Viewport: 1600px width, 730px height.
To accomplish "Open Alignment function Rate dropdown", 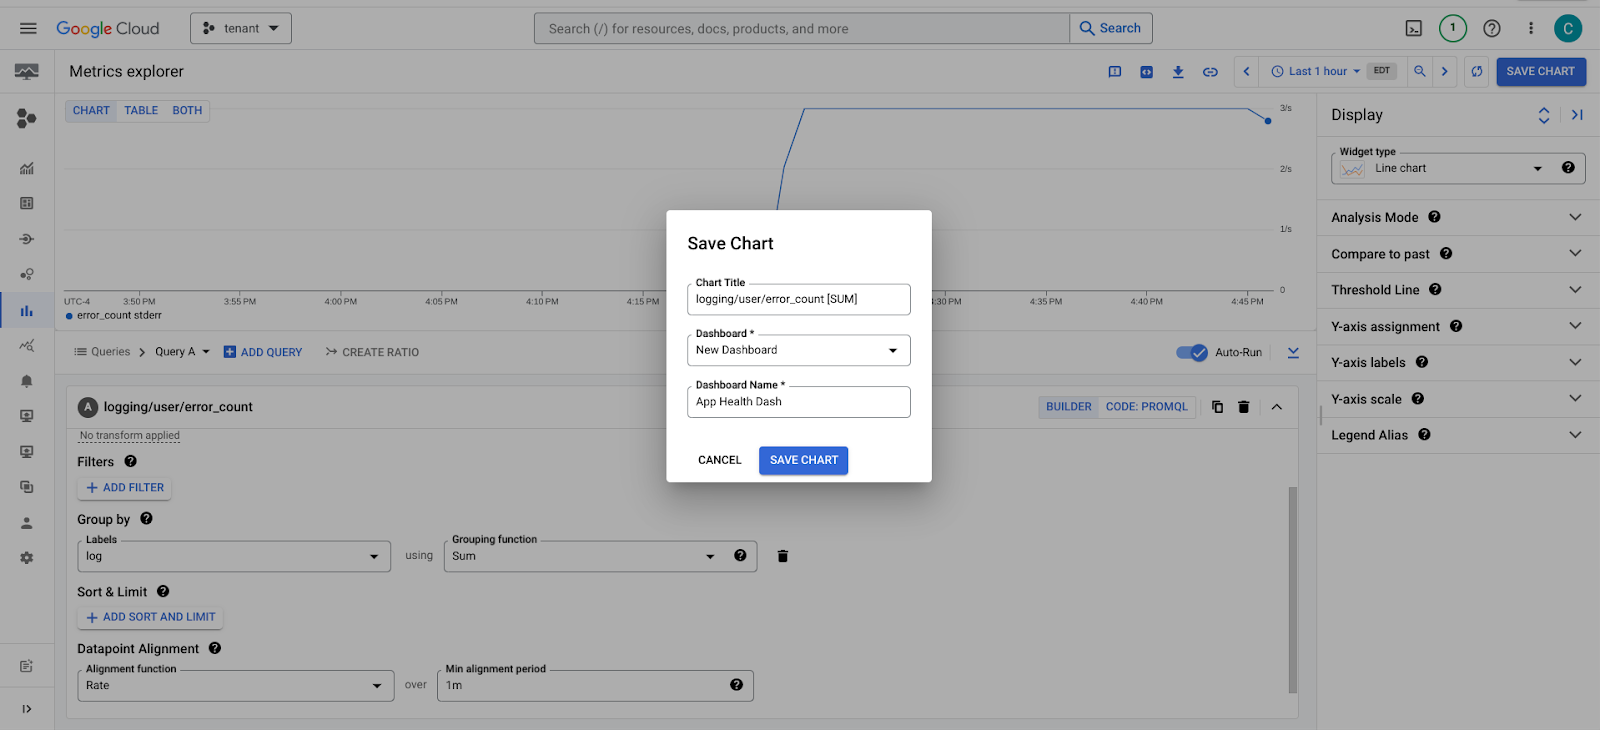I will click(x=235, y=686).
